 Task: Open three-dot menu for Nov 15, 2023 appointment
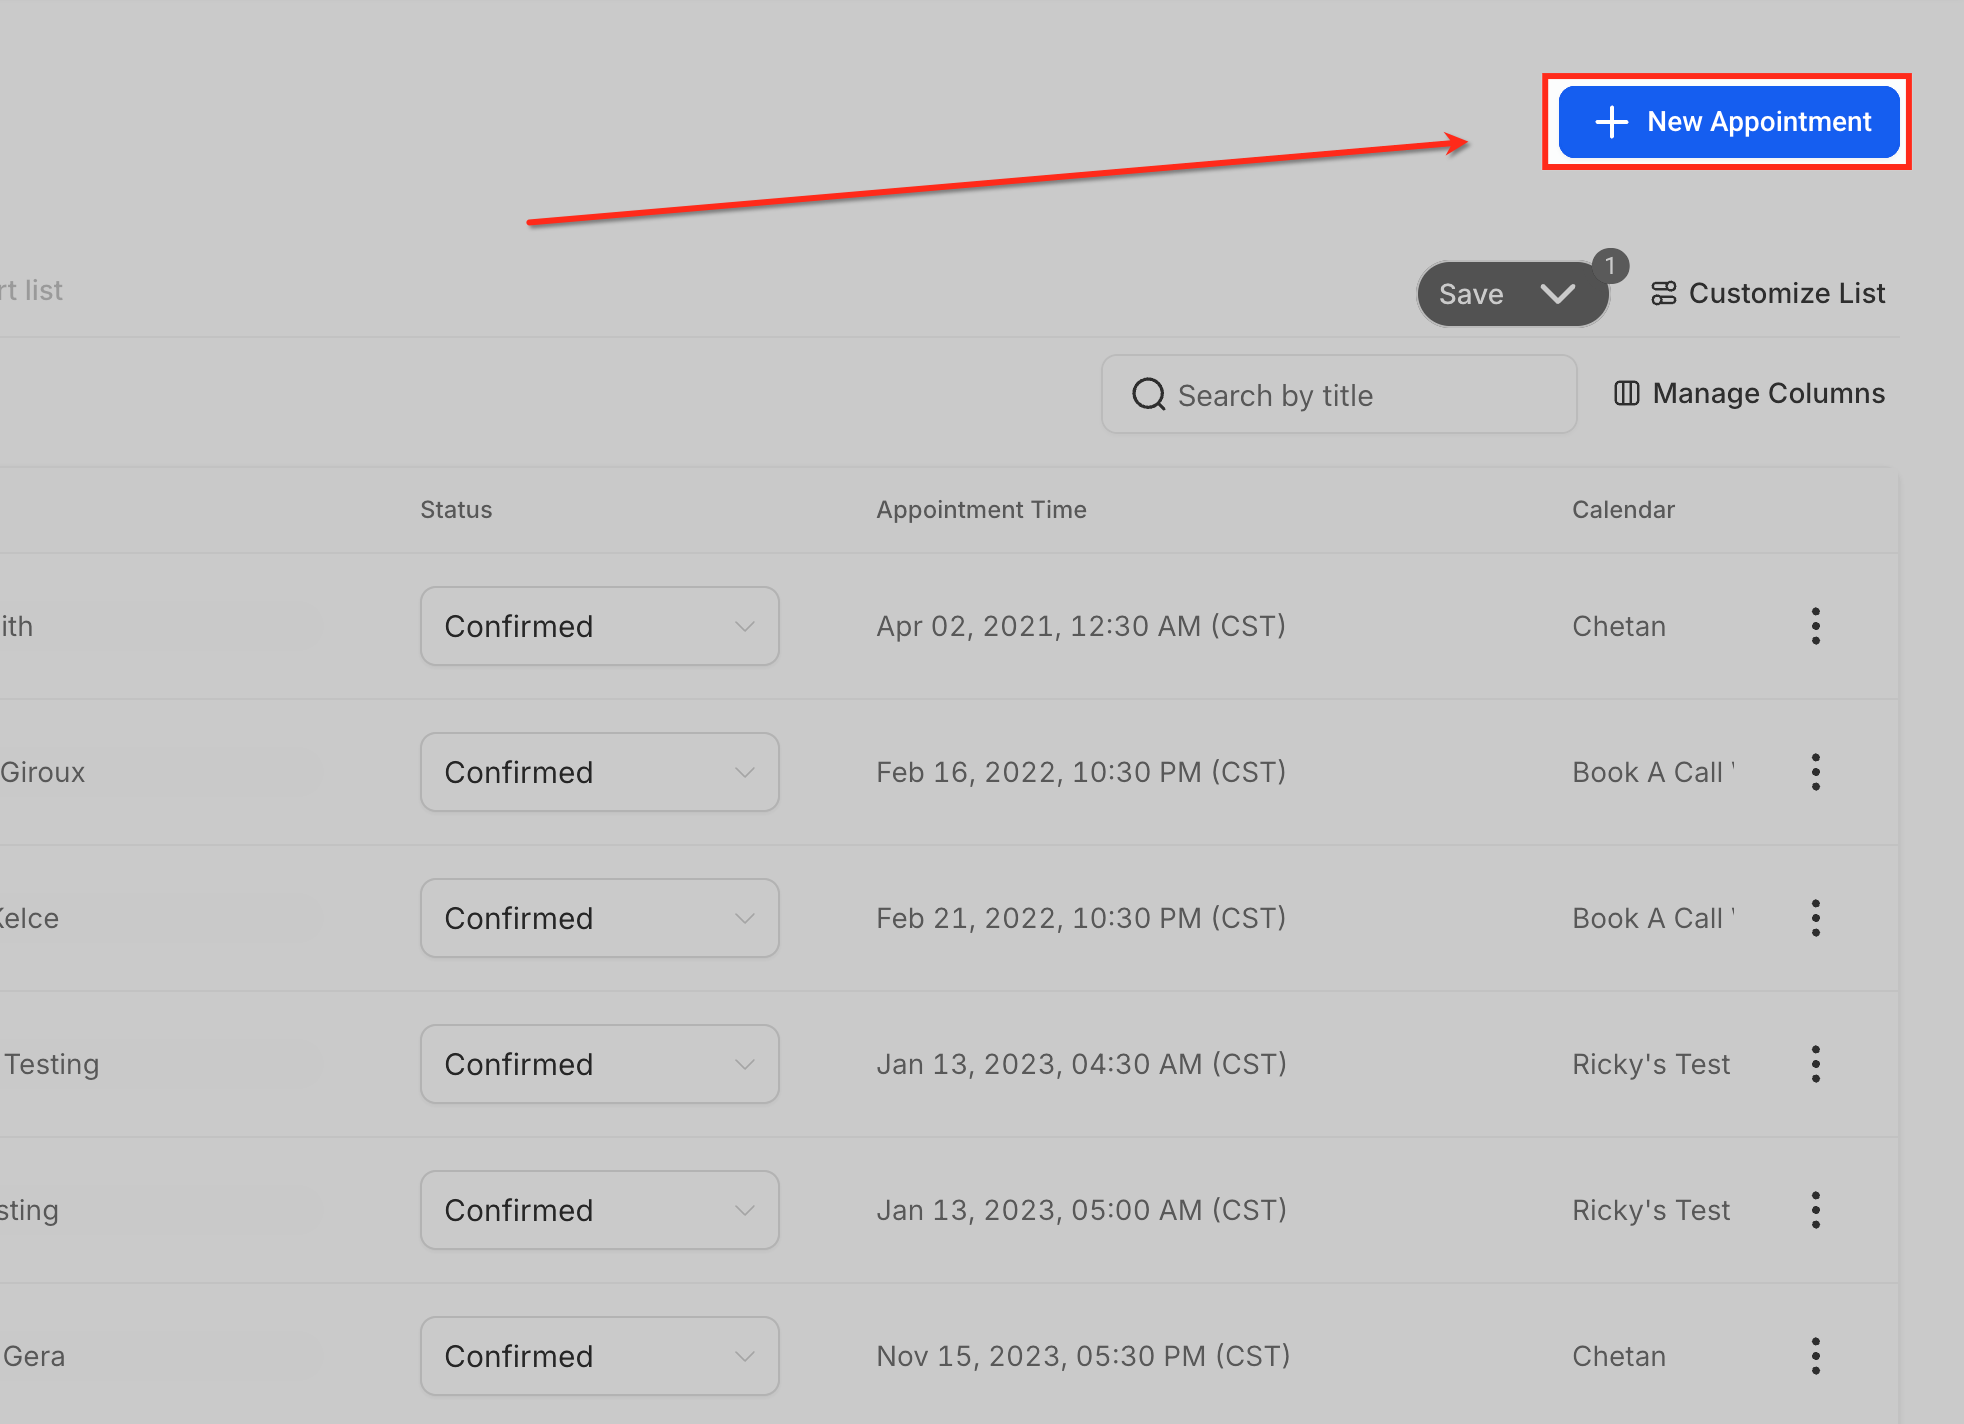click(x=1815, y=1356)
